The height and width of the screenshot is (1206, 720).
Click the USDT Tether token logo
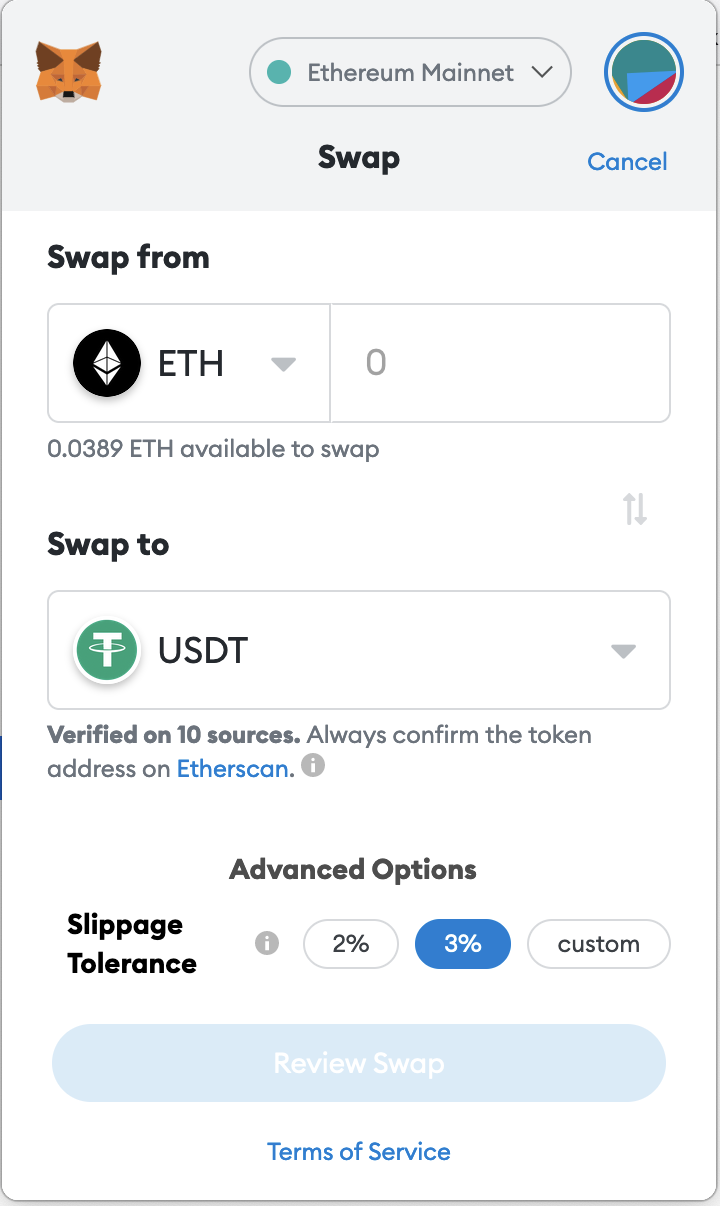pos(107,650)
